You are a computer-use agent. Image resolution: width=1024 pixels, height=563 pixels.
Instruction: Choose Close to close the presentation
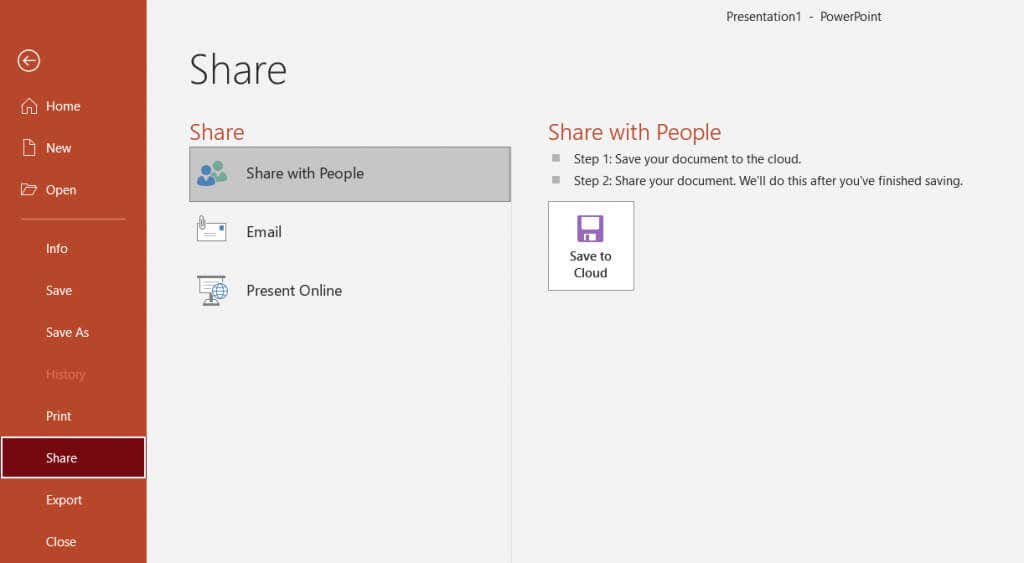pos(61,542)
